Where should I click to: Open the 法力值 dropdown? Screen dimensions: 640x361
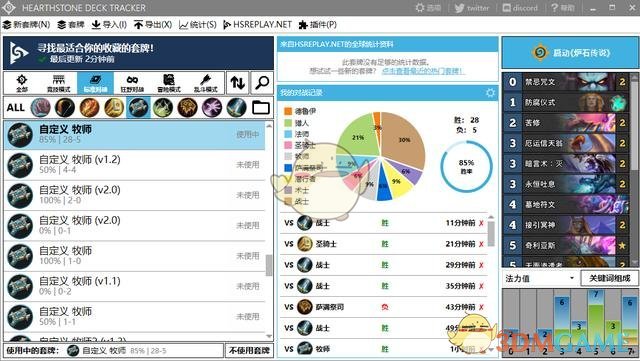[540, 279]
